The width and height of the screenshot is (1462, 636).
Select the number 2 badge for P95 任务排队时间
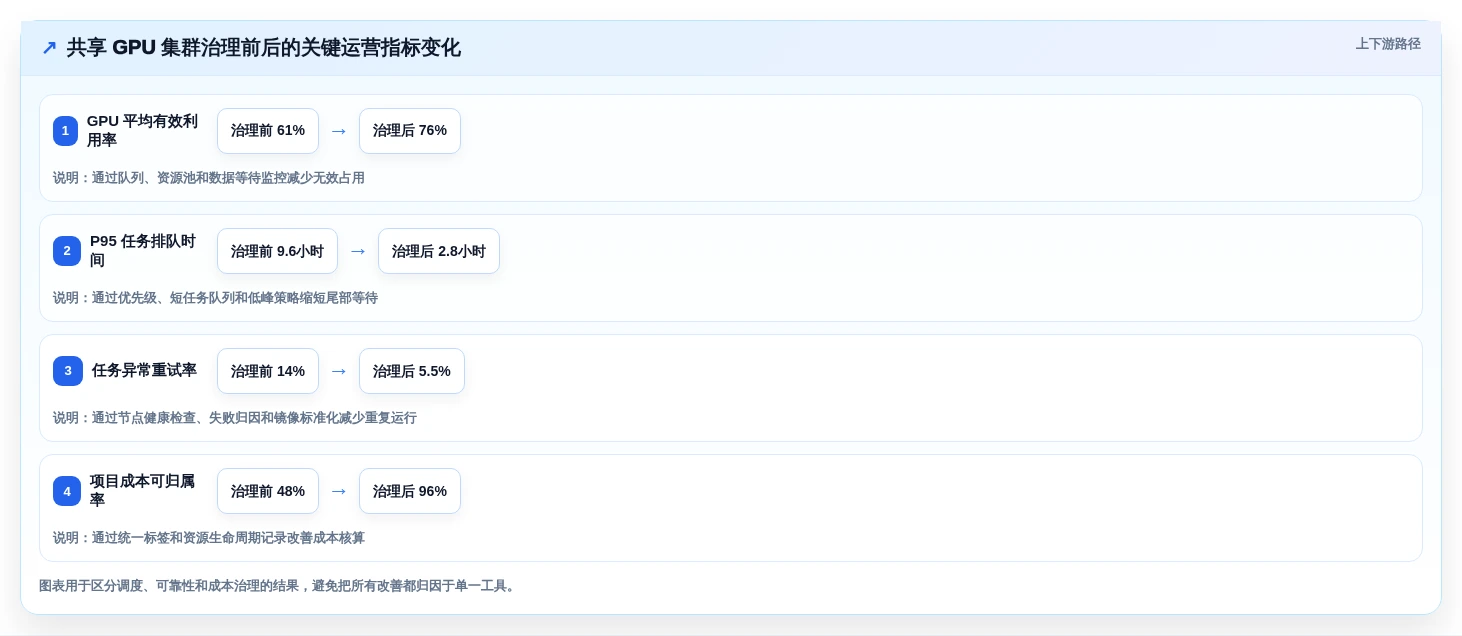(x=67, y=251)
